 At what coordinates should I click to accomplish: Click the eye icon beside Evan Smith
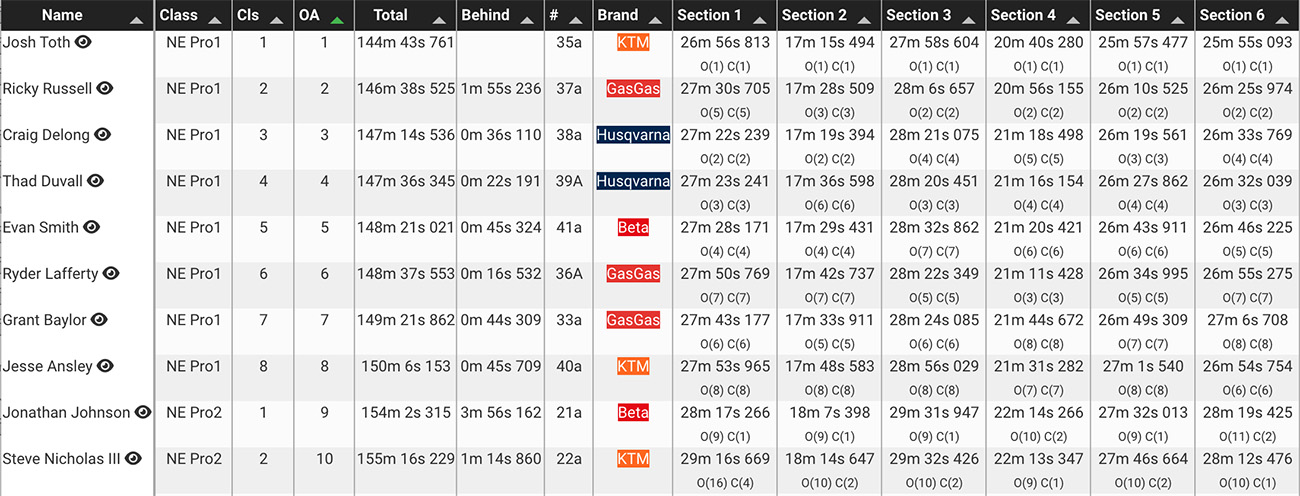click(x=92, y=227)
